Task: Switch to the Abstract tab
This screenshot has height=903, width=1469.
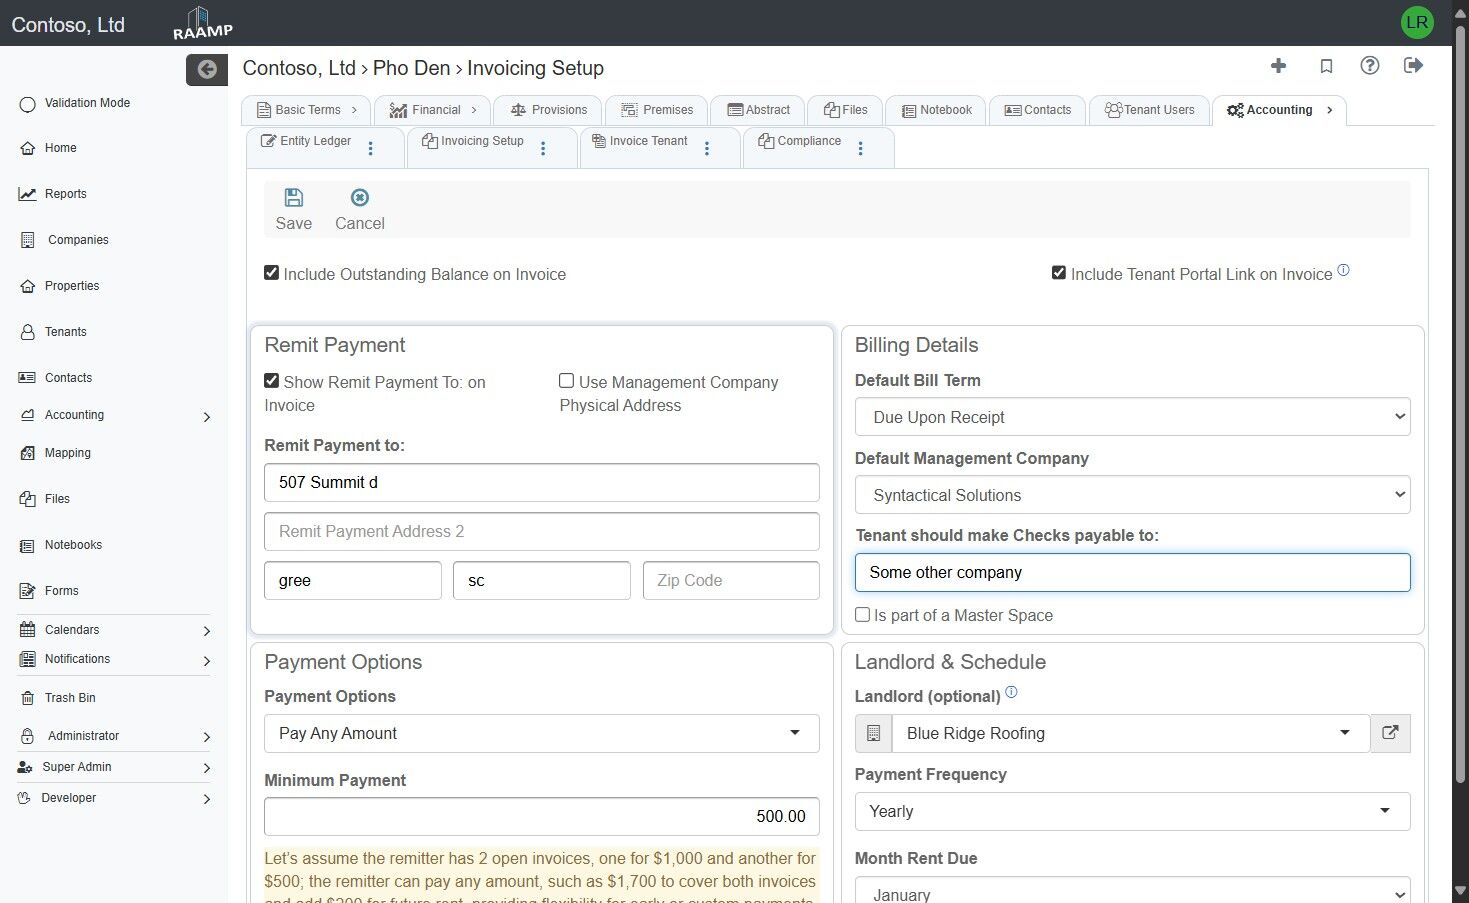Action: tap(758, 110)
